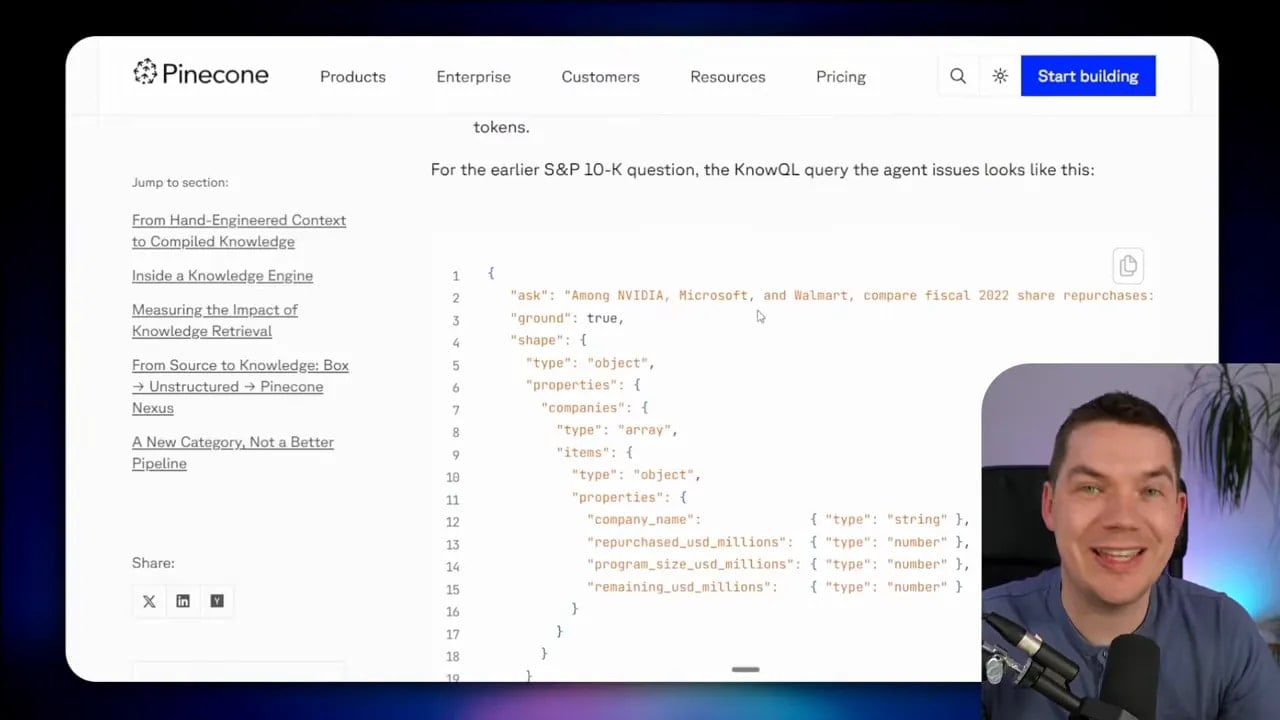Jump to From Source to Knowledge section

(240, 386)
